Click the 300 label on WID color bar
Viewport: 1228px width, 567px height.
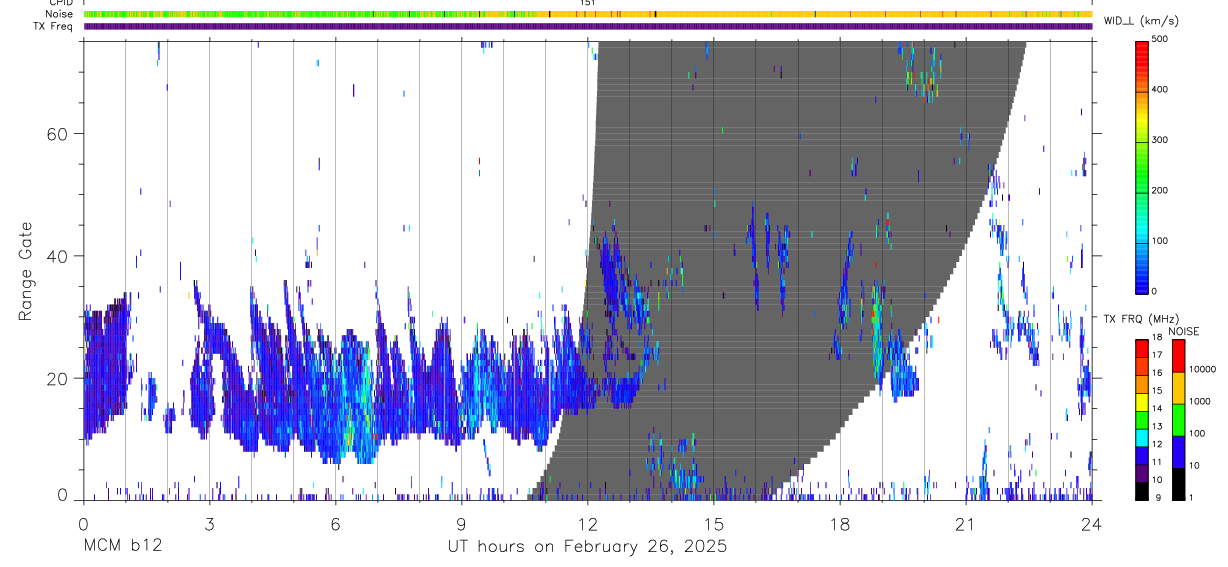[x=1159, y=140]
